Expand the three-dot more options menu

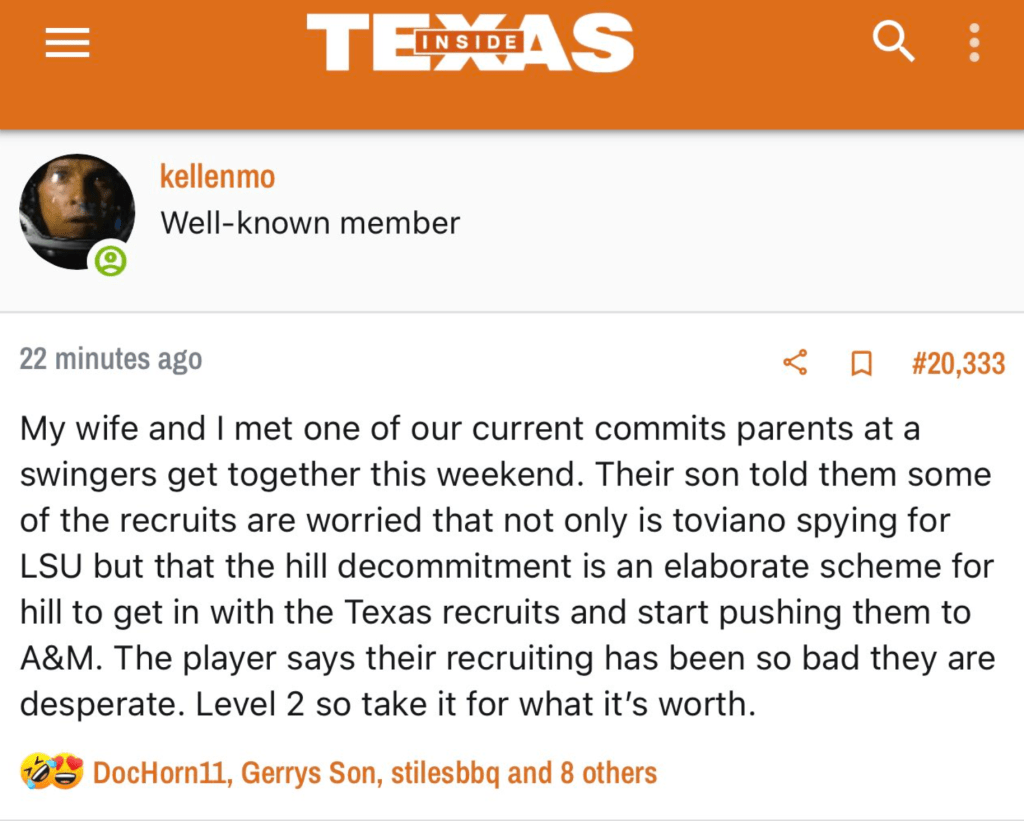(975, 42)
